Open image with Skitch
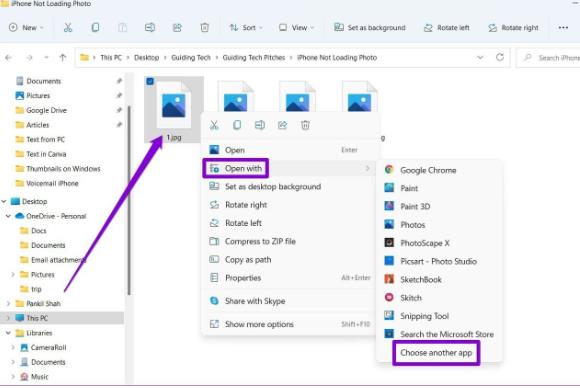The width and height of the screenshot is (580, 388). click(439, 297)
